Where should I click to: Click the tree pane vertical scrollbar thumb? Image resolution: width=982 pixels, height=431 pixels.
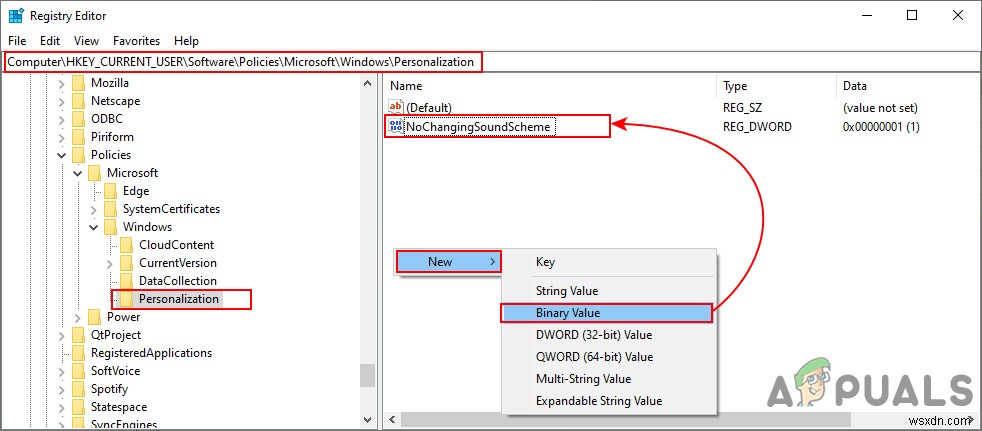coord(368,375)
